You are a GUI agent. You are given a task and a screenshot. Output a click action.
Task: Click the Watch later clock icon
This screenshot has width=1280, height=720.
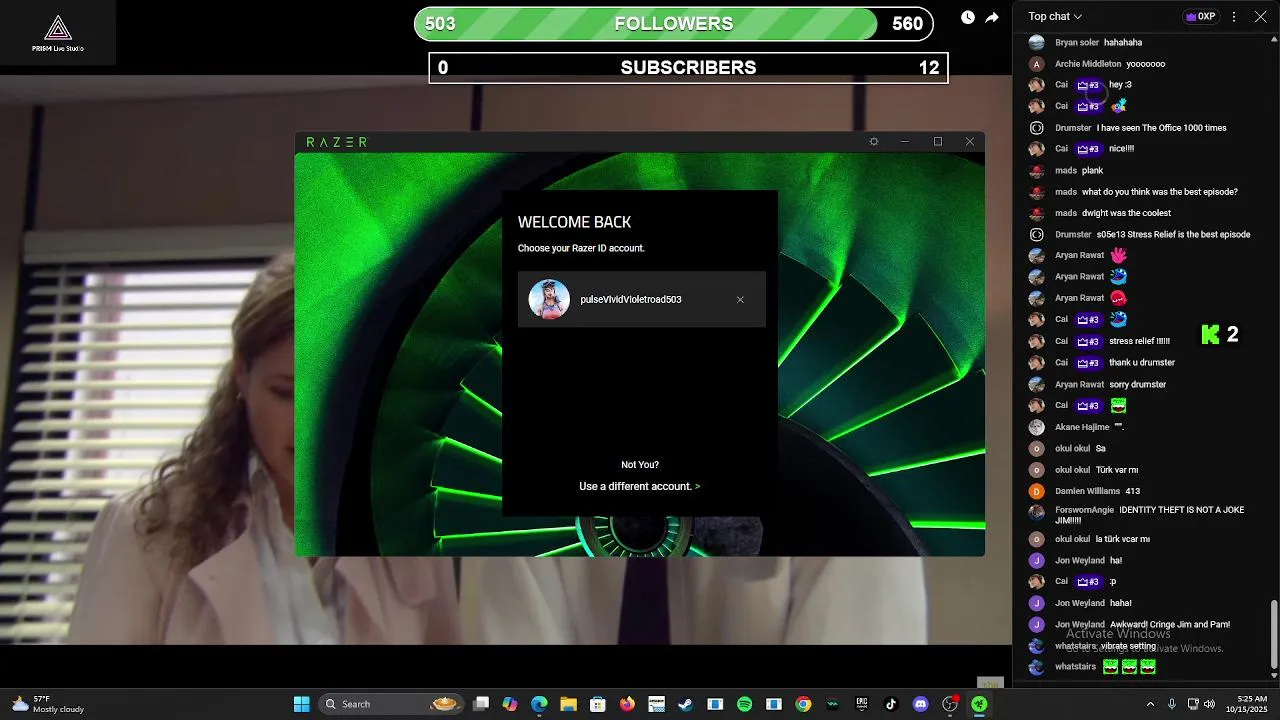coord(968,17)
